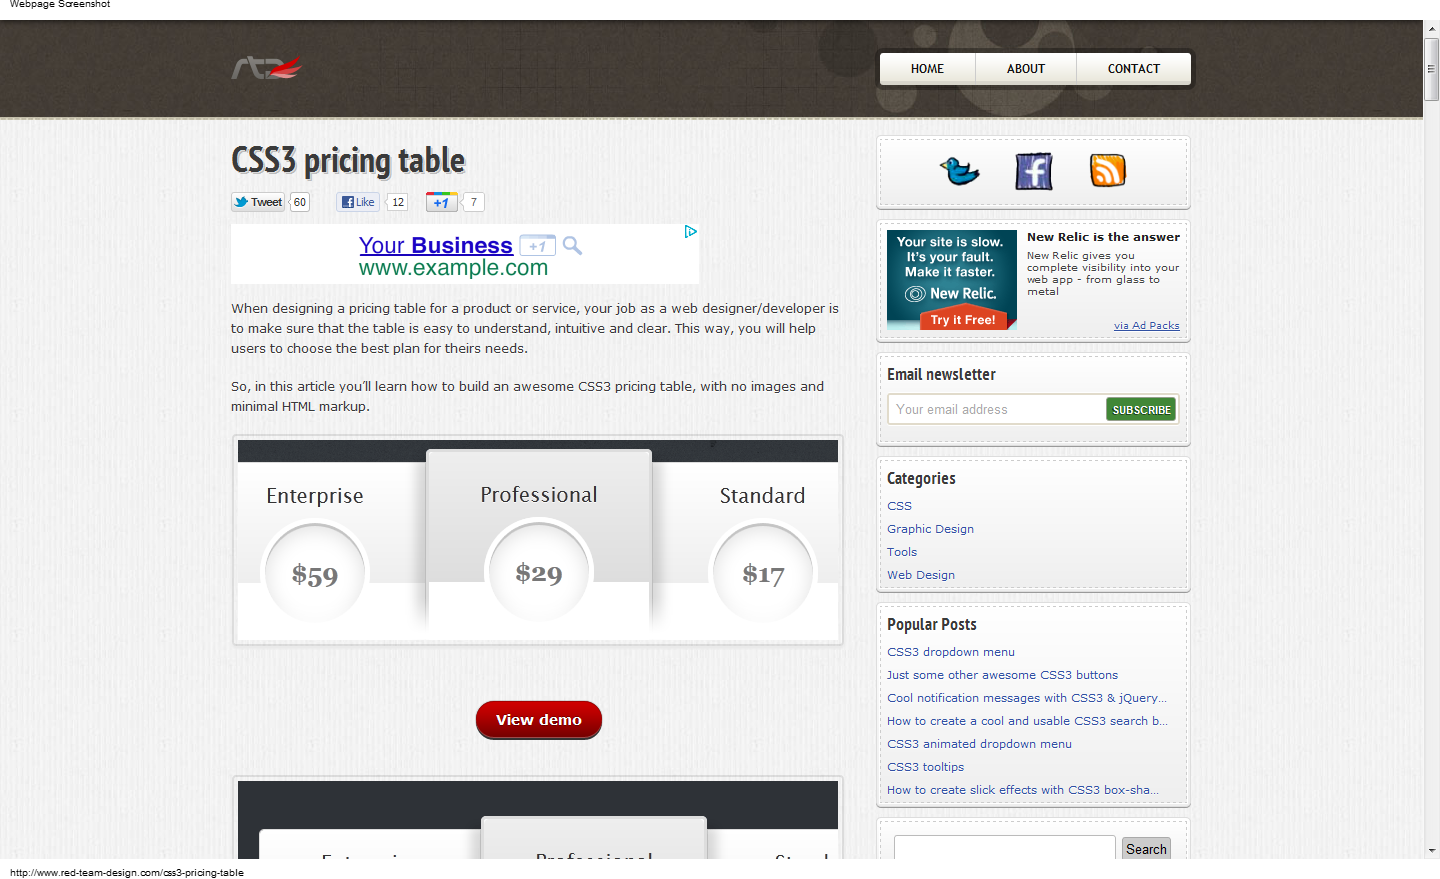Screen dimensions: 1440x879
Task: Open the CSS3 tooltips post link
Action: point(925,767)
